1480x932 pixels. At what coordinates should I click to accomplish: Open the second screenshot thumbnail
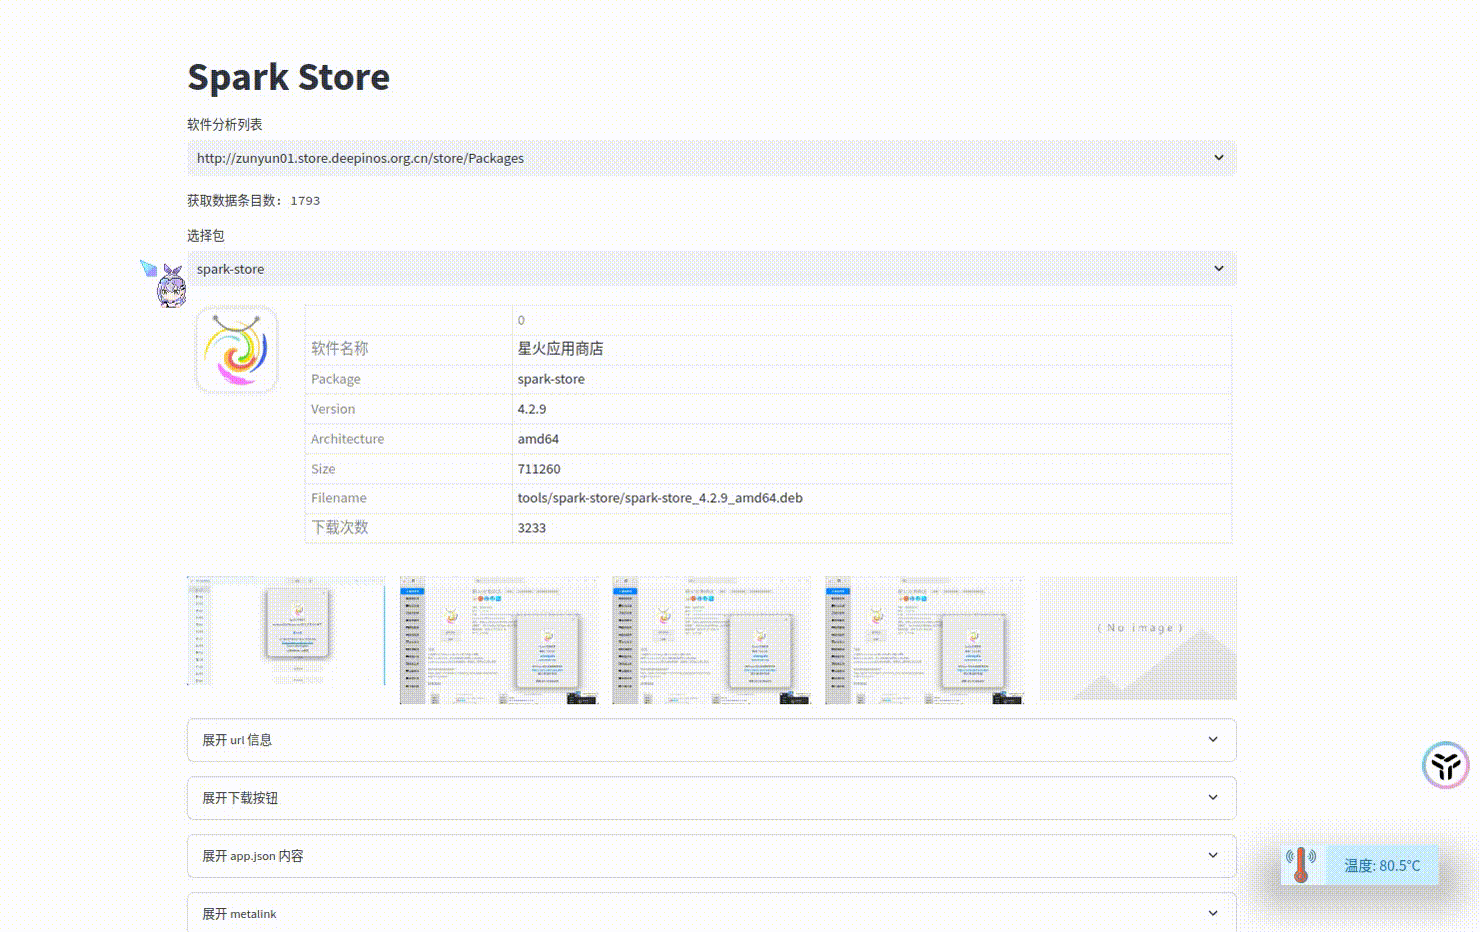tap(499, 640)
